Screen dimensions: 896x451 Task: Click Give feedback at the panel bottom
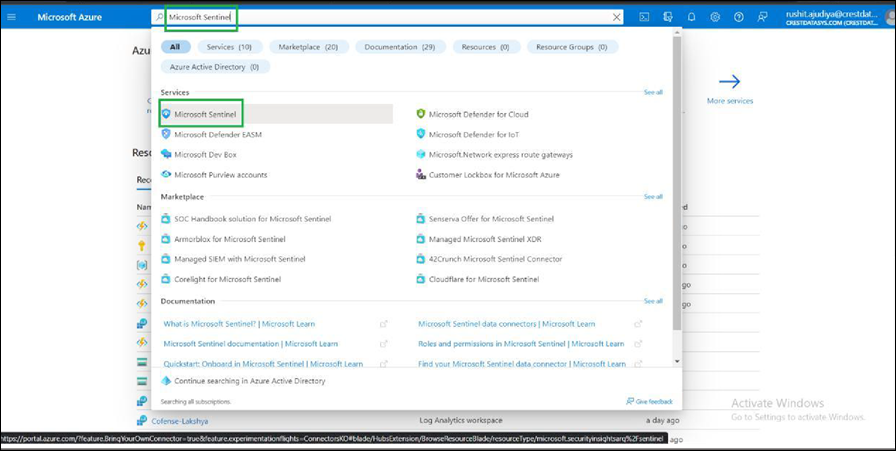[649, 401]
